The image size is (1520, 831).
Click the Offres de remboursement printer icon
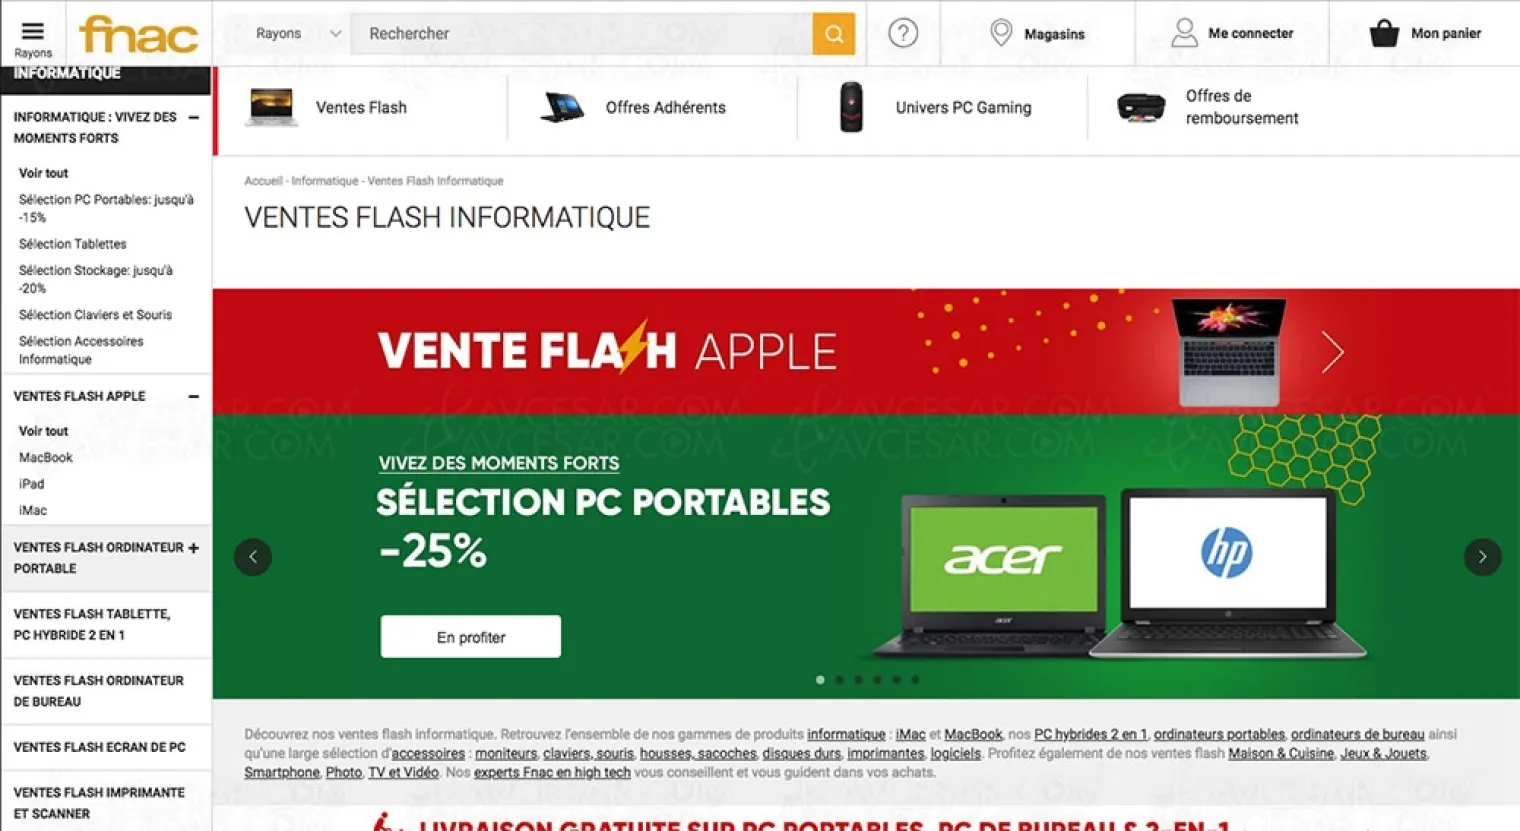[x=1140, y=107]
